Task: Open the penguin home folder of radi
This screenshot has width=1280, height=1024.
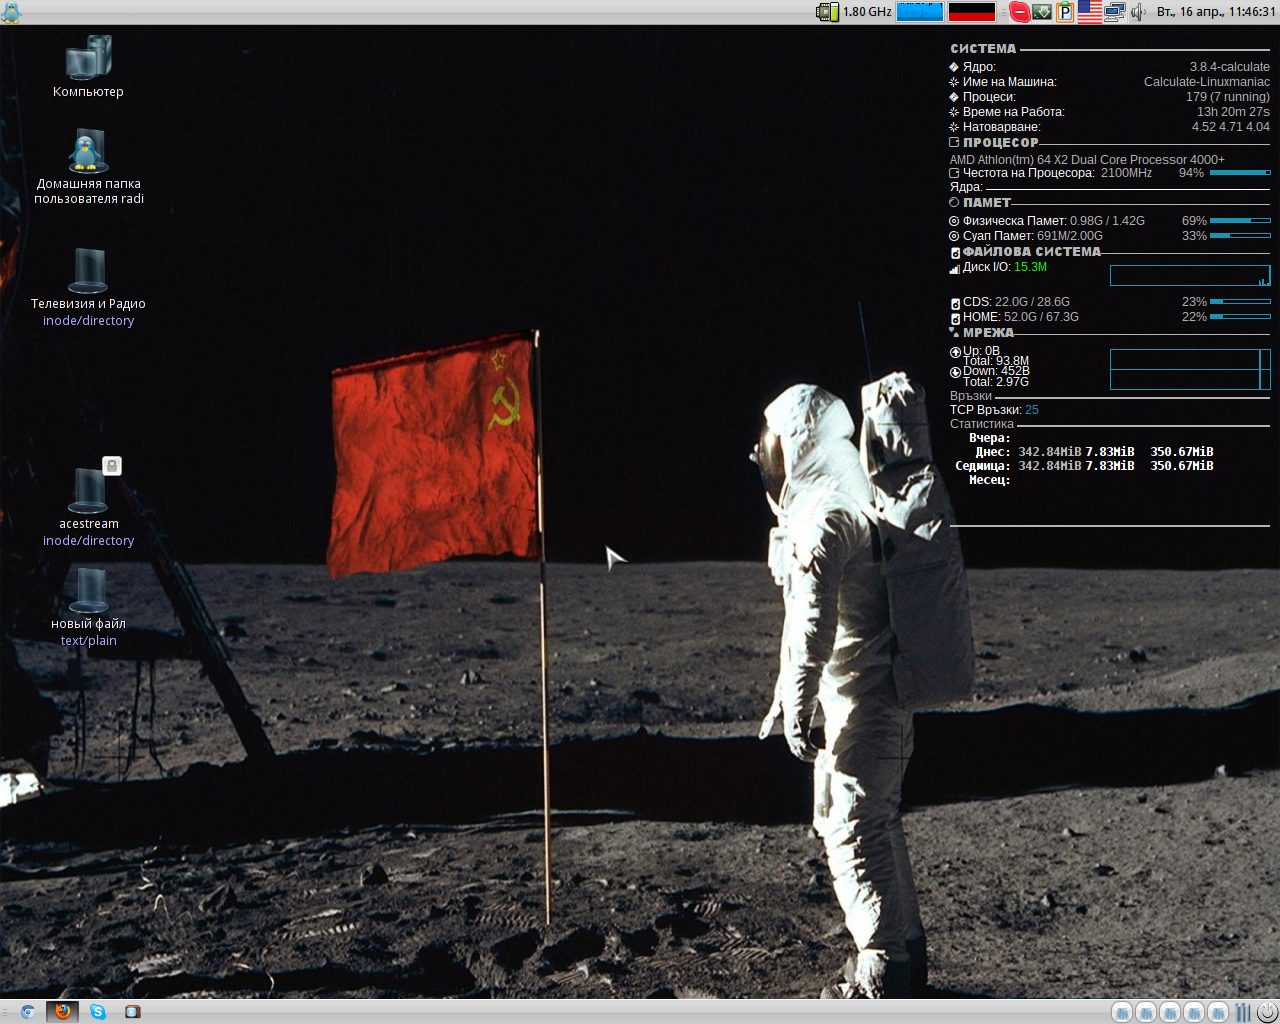Action: point(89,150)
